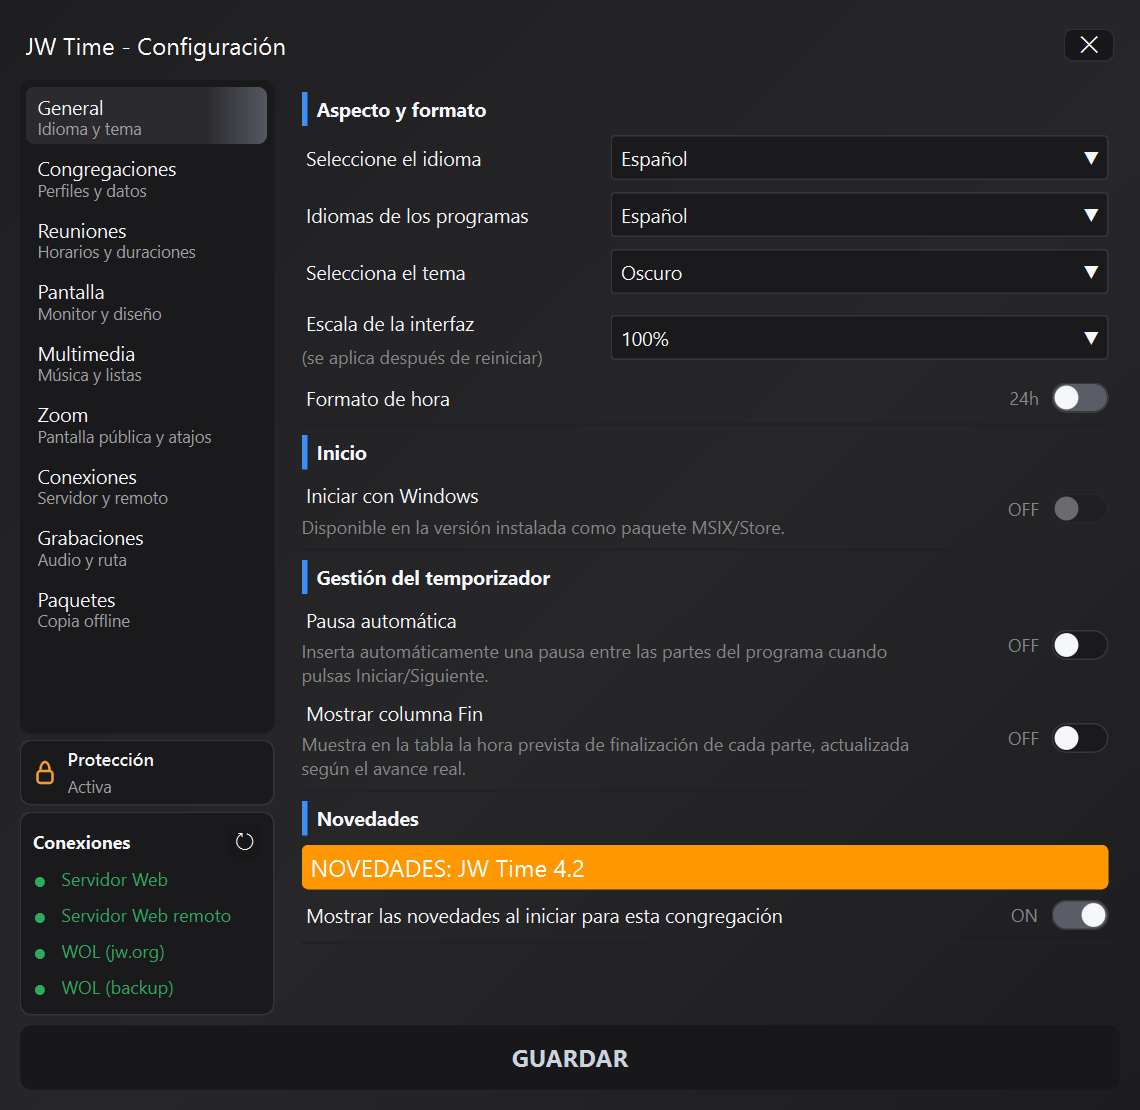Viewport: 1140px width, 1110px height.
Task: Click the green dot beside WOL (backup)
Action: coord(40,990)
